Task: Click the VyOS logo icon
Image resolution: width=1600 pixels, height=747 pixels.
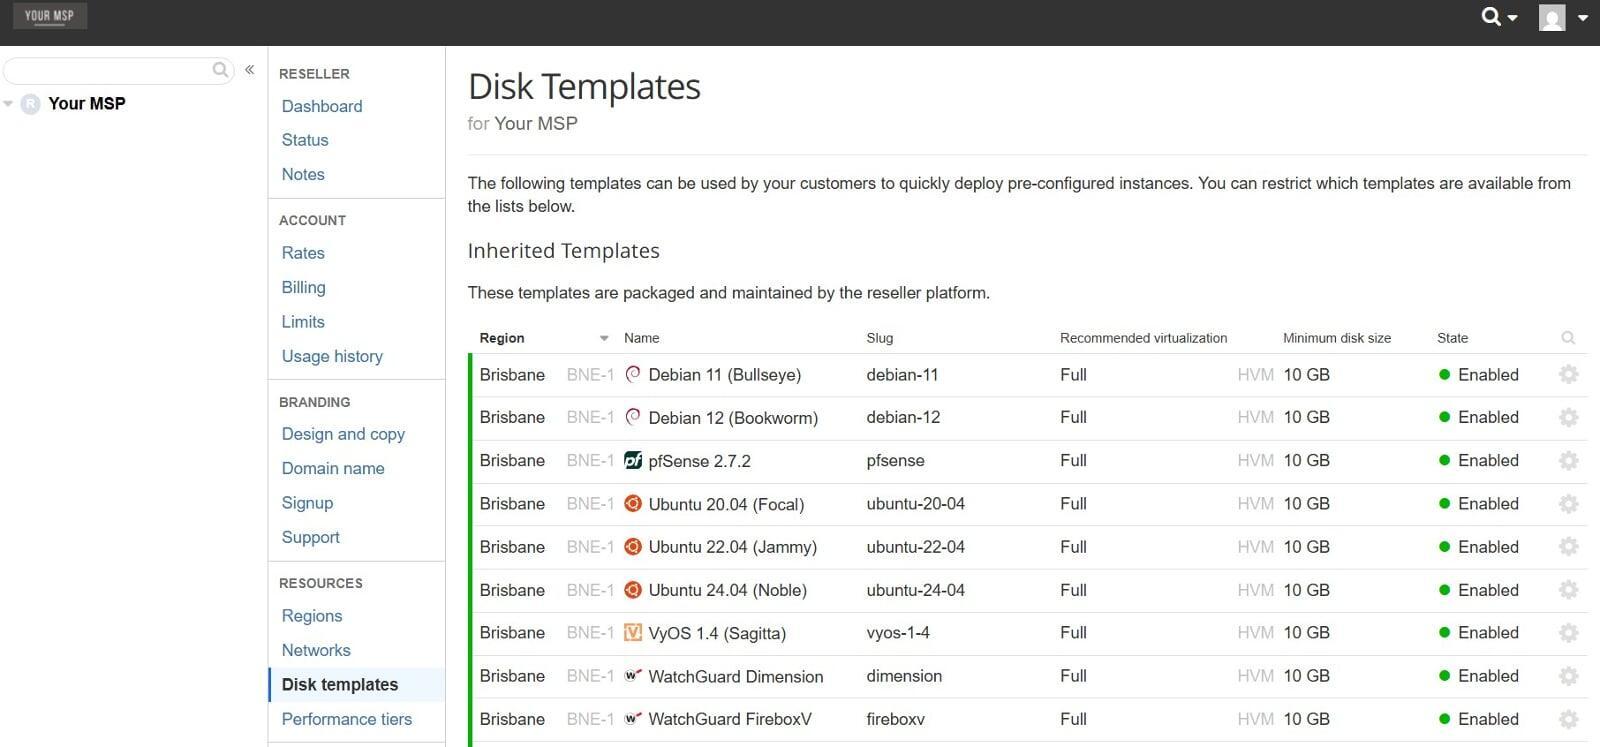Action: pyautogui.click(x=632, y=632)
